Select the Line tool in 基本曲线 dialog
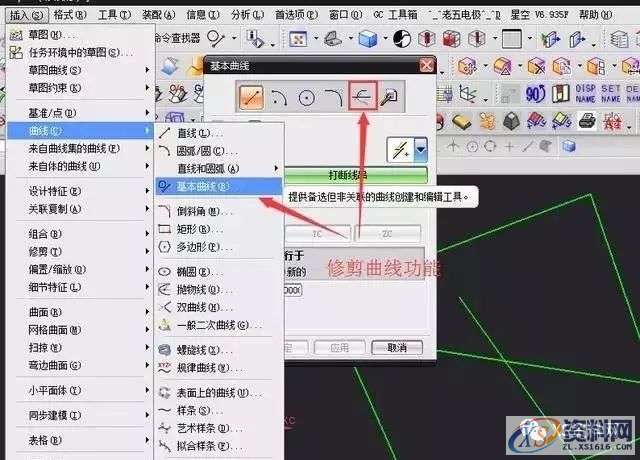Image resolution: width=640 pixels, height=460 pixels. click(251, 97)
